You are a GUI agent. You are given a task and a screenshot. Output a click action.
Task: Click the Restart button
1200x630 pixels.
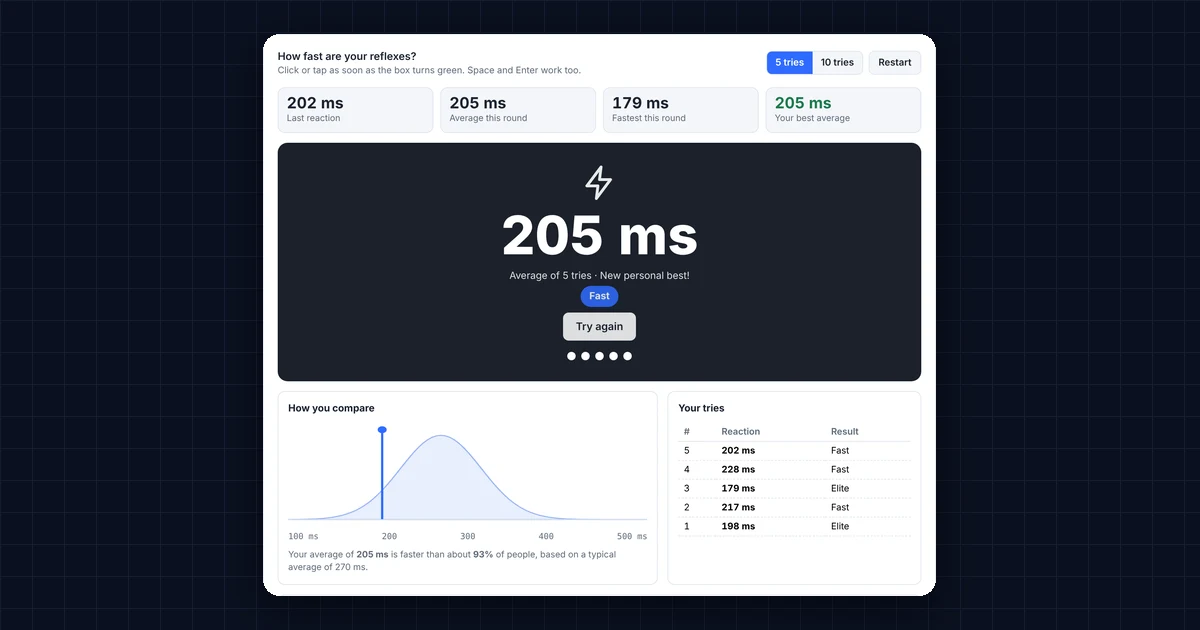[x=895, y=62]
